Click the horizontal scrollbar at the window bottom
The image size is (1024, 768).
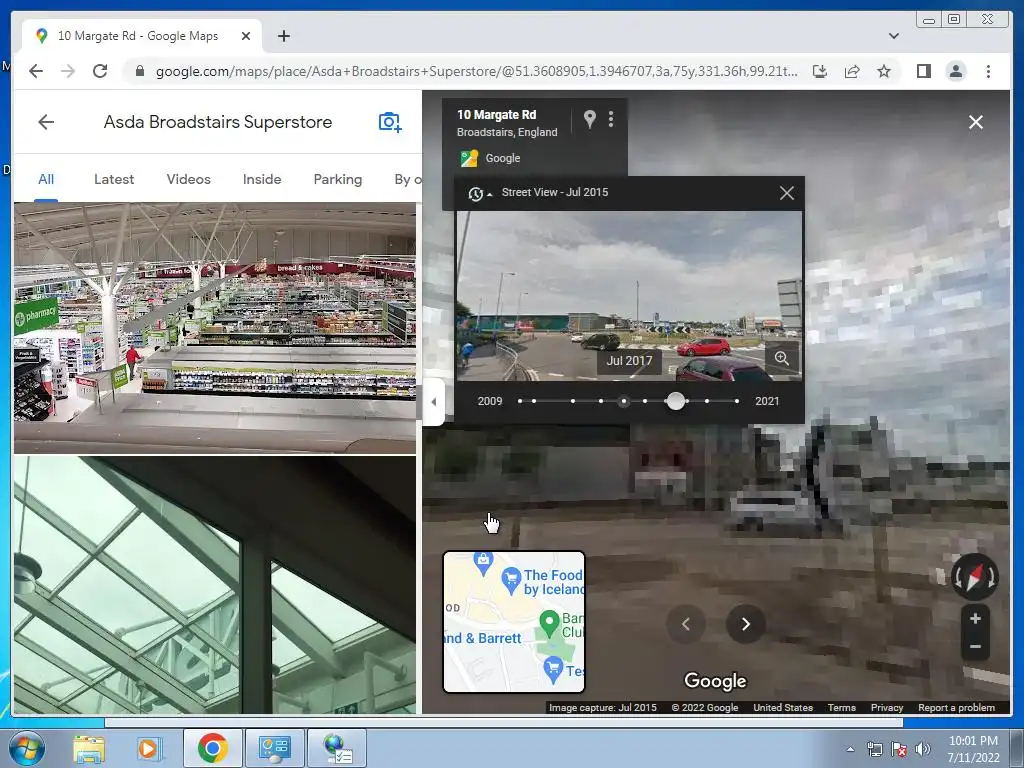504,722
